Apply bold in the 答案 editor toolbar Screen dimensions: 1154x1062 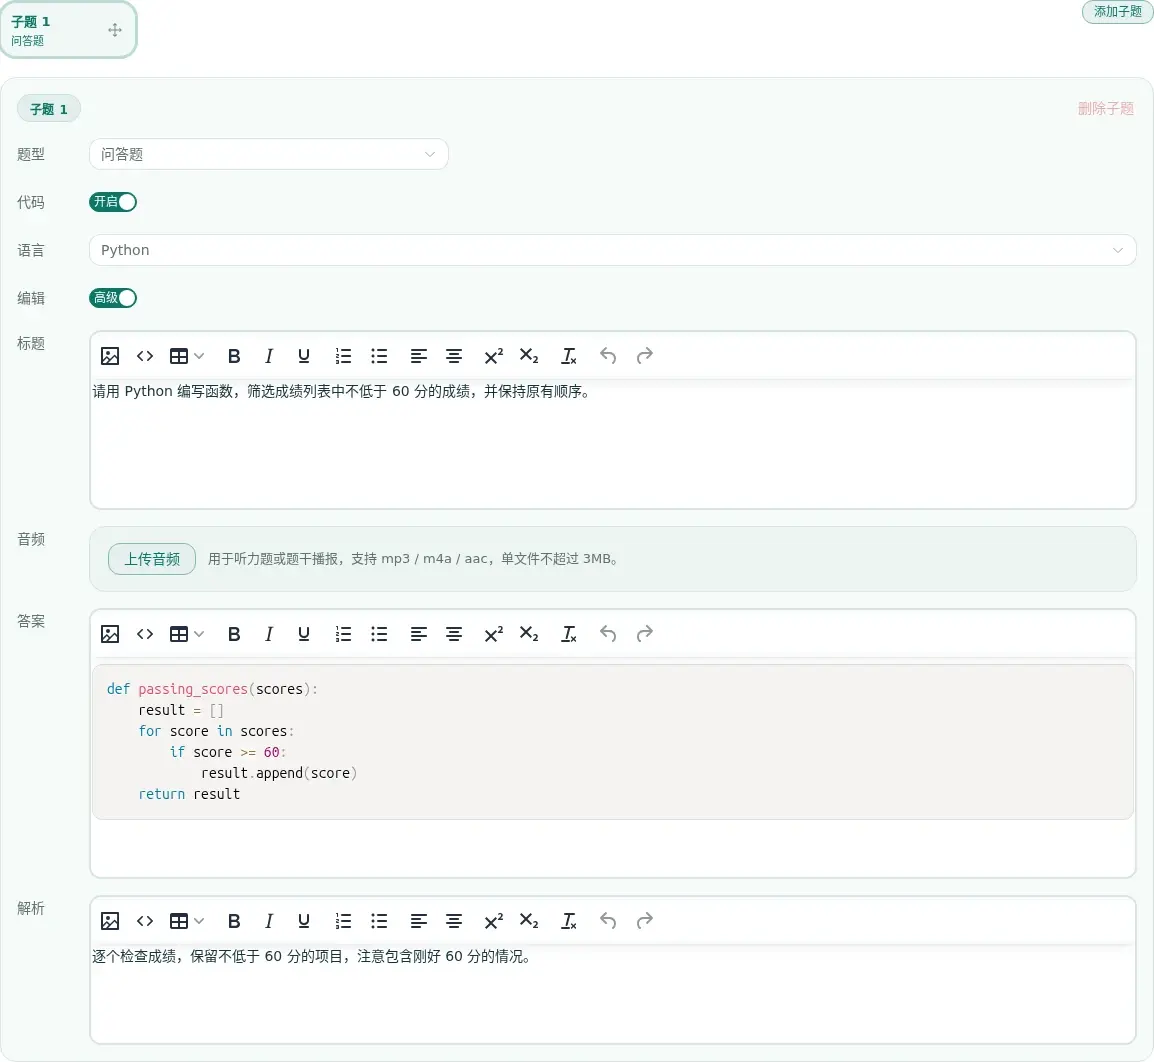(x=234, y=634)
